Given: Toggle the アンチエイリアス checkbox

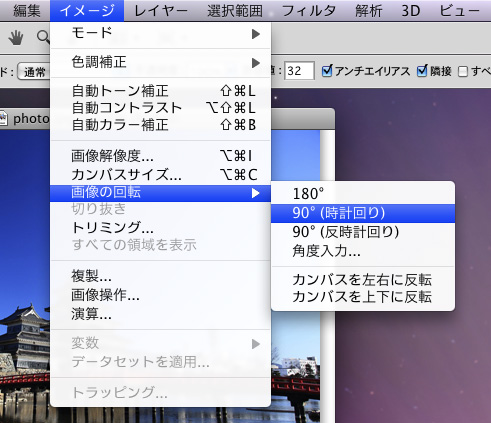Looking at the screenshot, I should point(327,71).
